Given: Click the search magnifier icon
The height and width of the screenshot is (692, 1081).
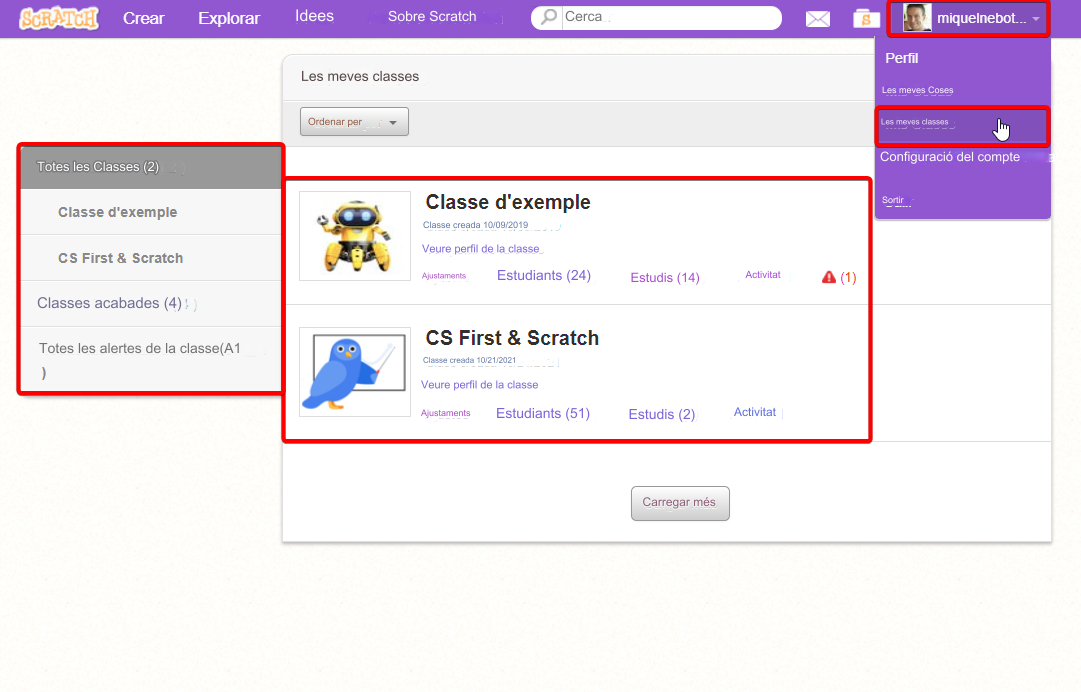Looking at the screenshot, I should (x=548, y=18).
